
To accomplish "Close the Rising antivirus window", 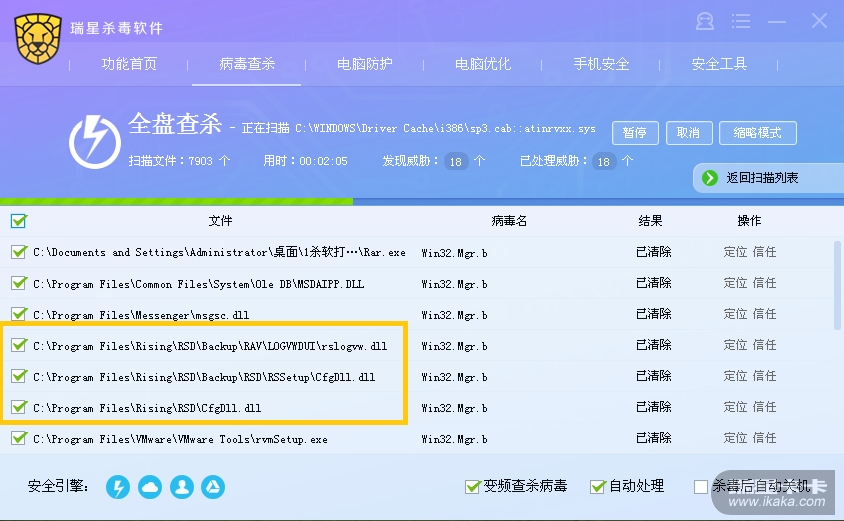I will pos(819,21).
